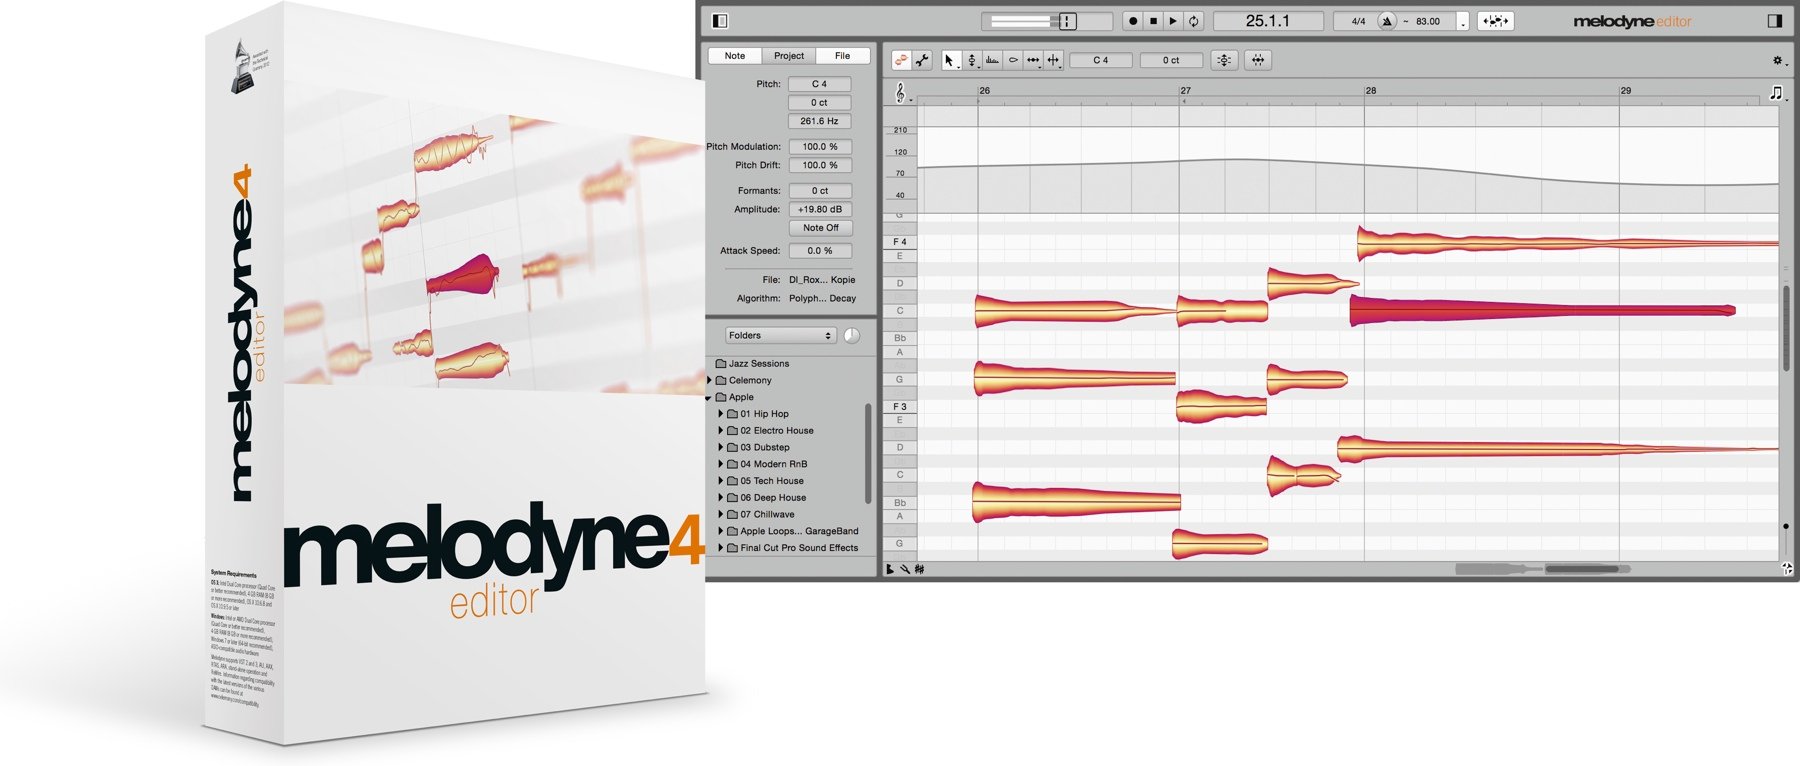Screen dimensions: 1800x766
Task: Toggle the right sound editor pane icon
Action: (x=1774, y=20)
